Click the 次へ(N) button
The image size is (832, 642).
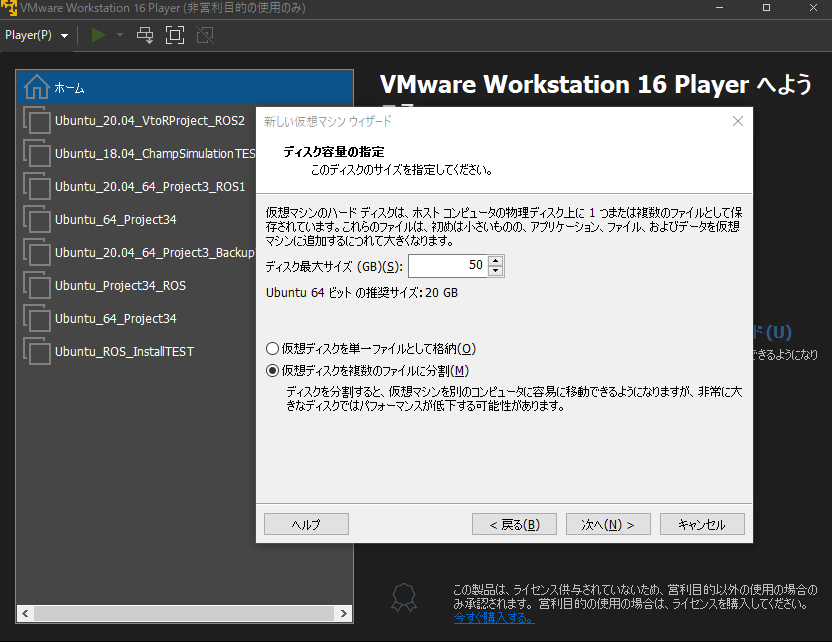(608, 523)
